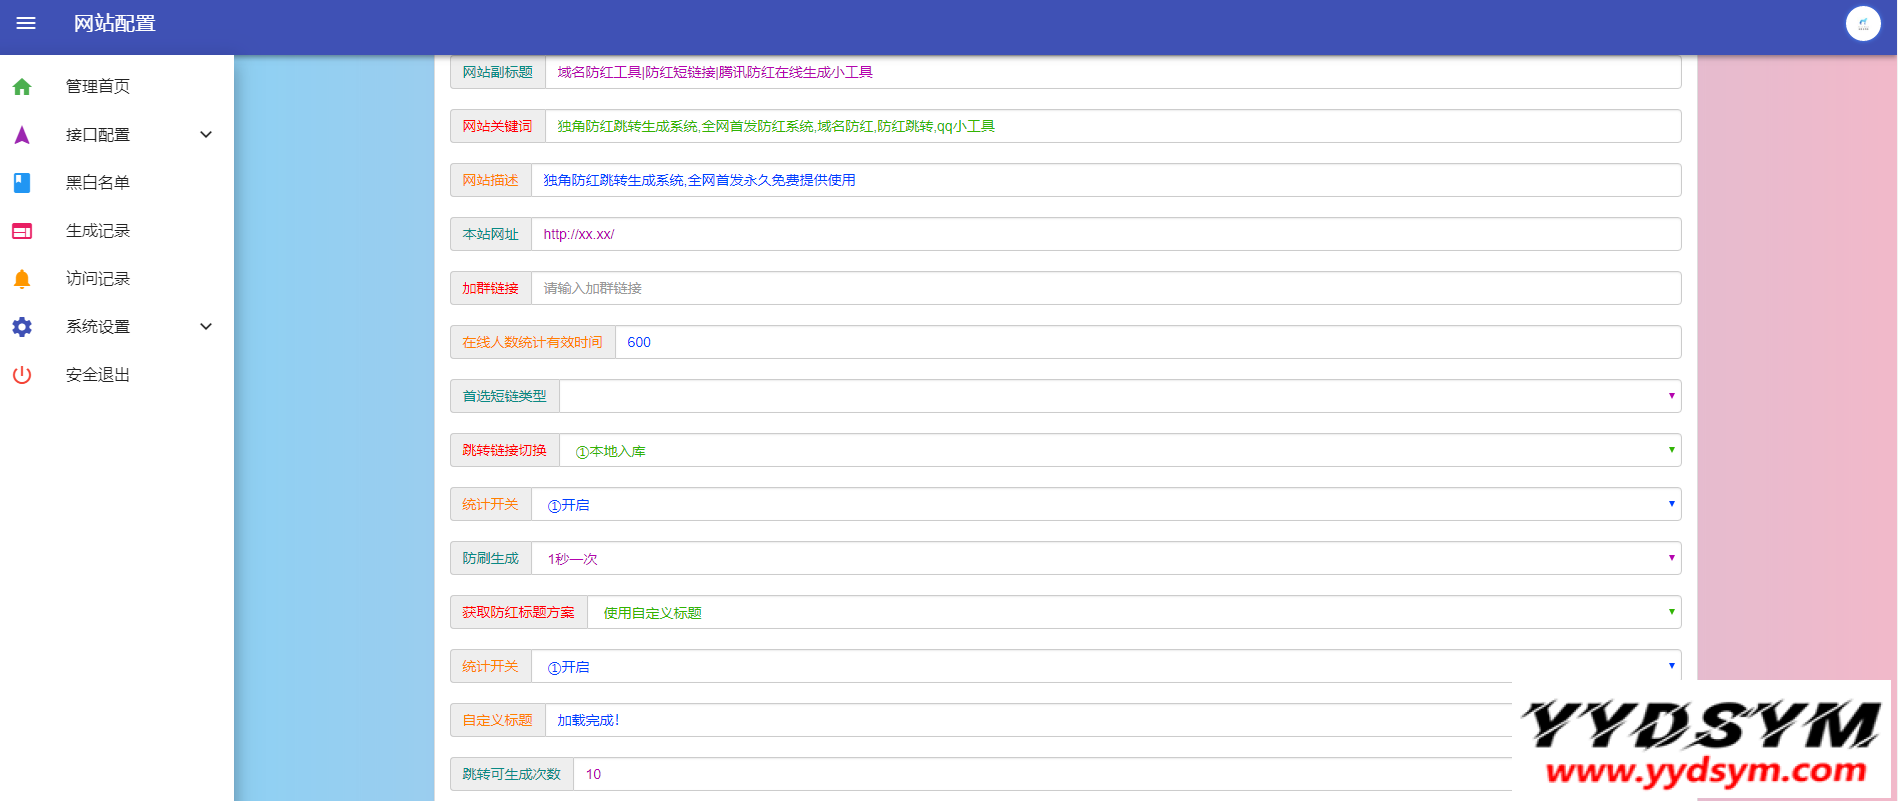1898x801 pixels.
Task: Click the 本站网址 input field
Action: point(1105,234)
